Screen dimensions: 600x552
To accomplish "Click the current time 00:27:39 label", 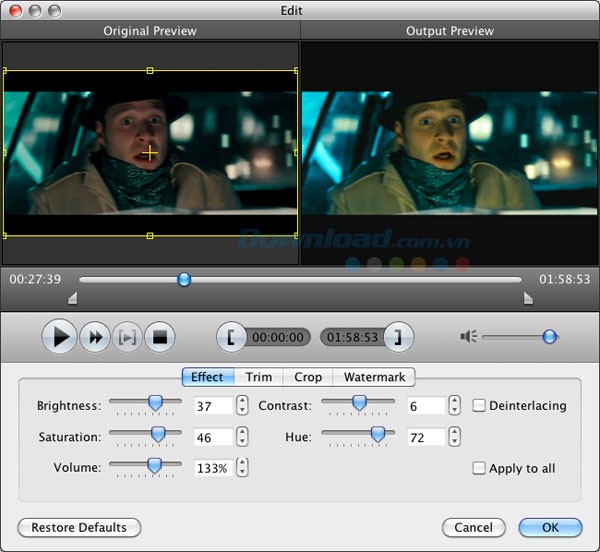I will (35, 279).
